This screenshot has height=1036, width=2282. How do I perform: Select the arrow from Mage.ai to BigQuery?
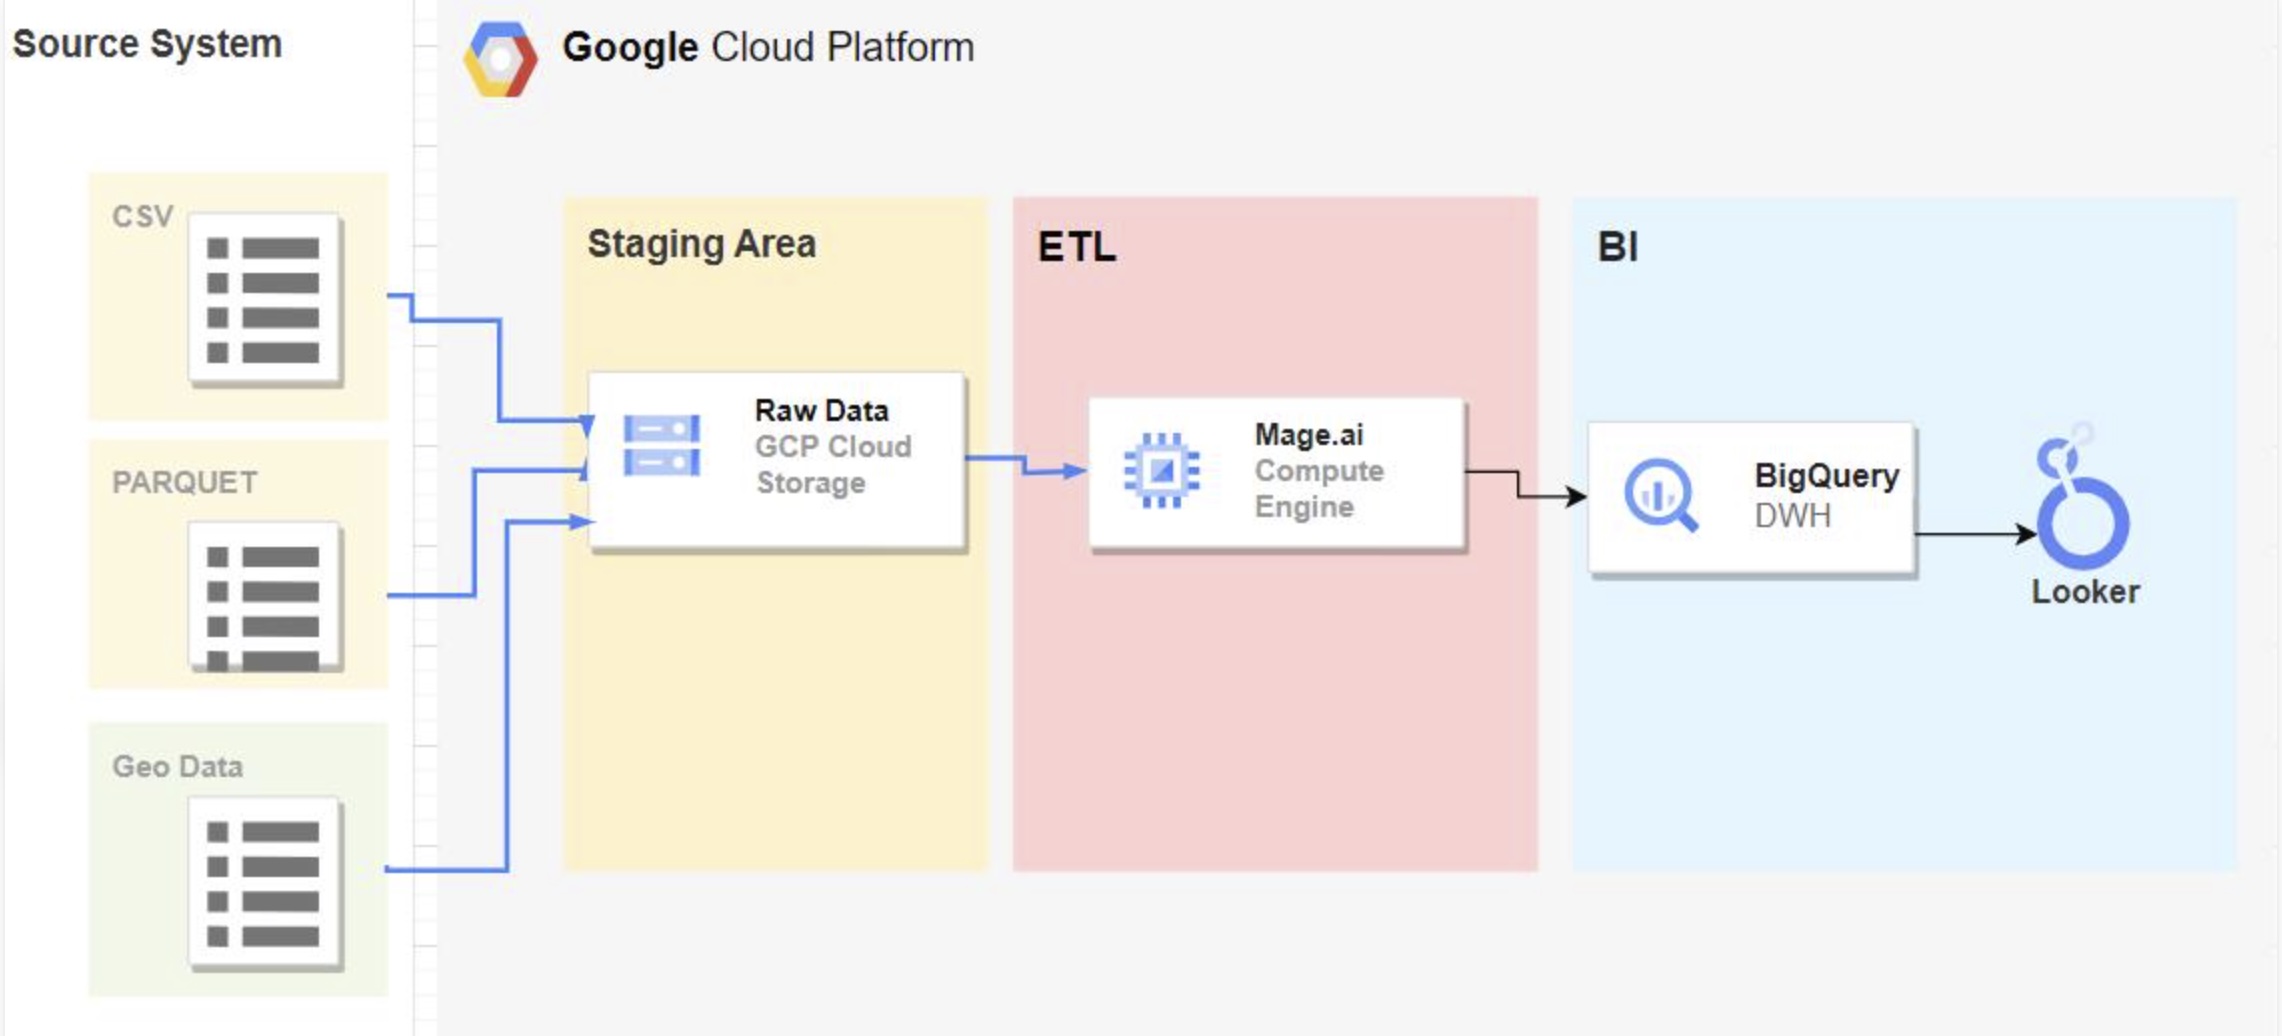(1526, 484)
